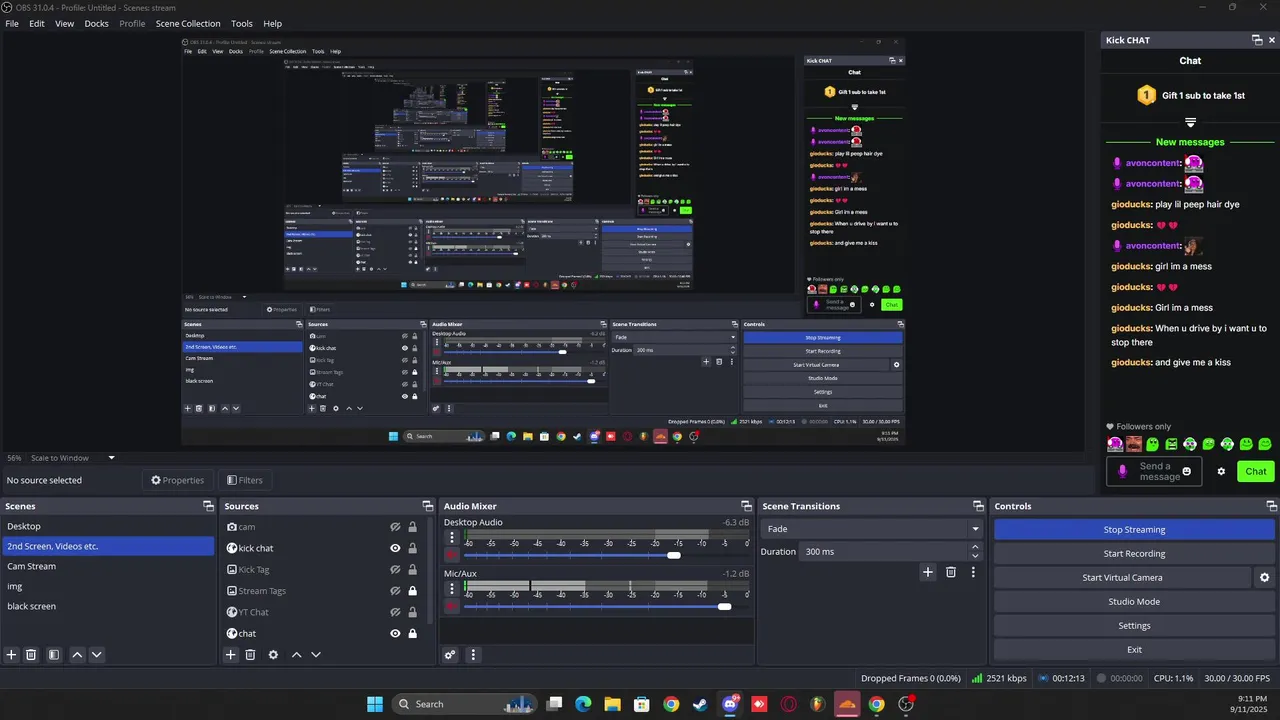This screenshot has width=1280, height=720.
Task: Increase transition duration with up arrow
Action: (x=975, y=547)
